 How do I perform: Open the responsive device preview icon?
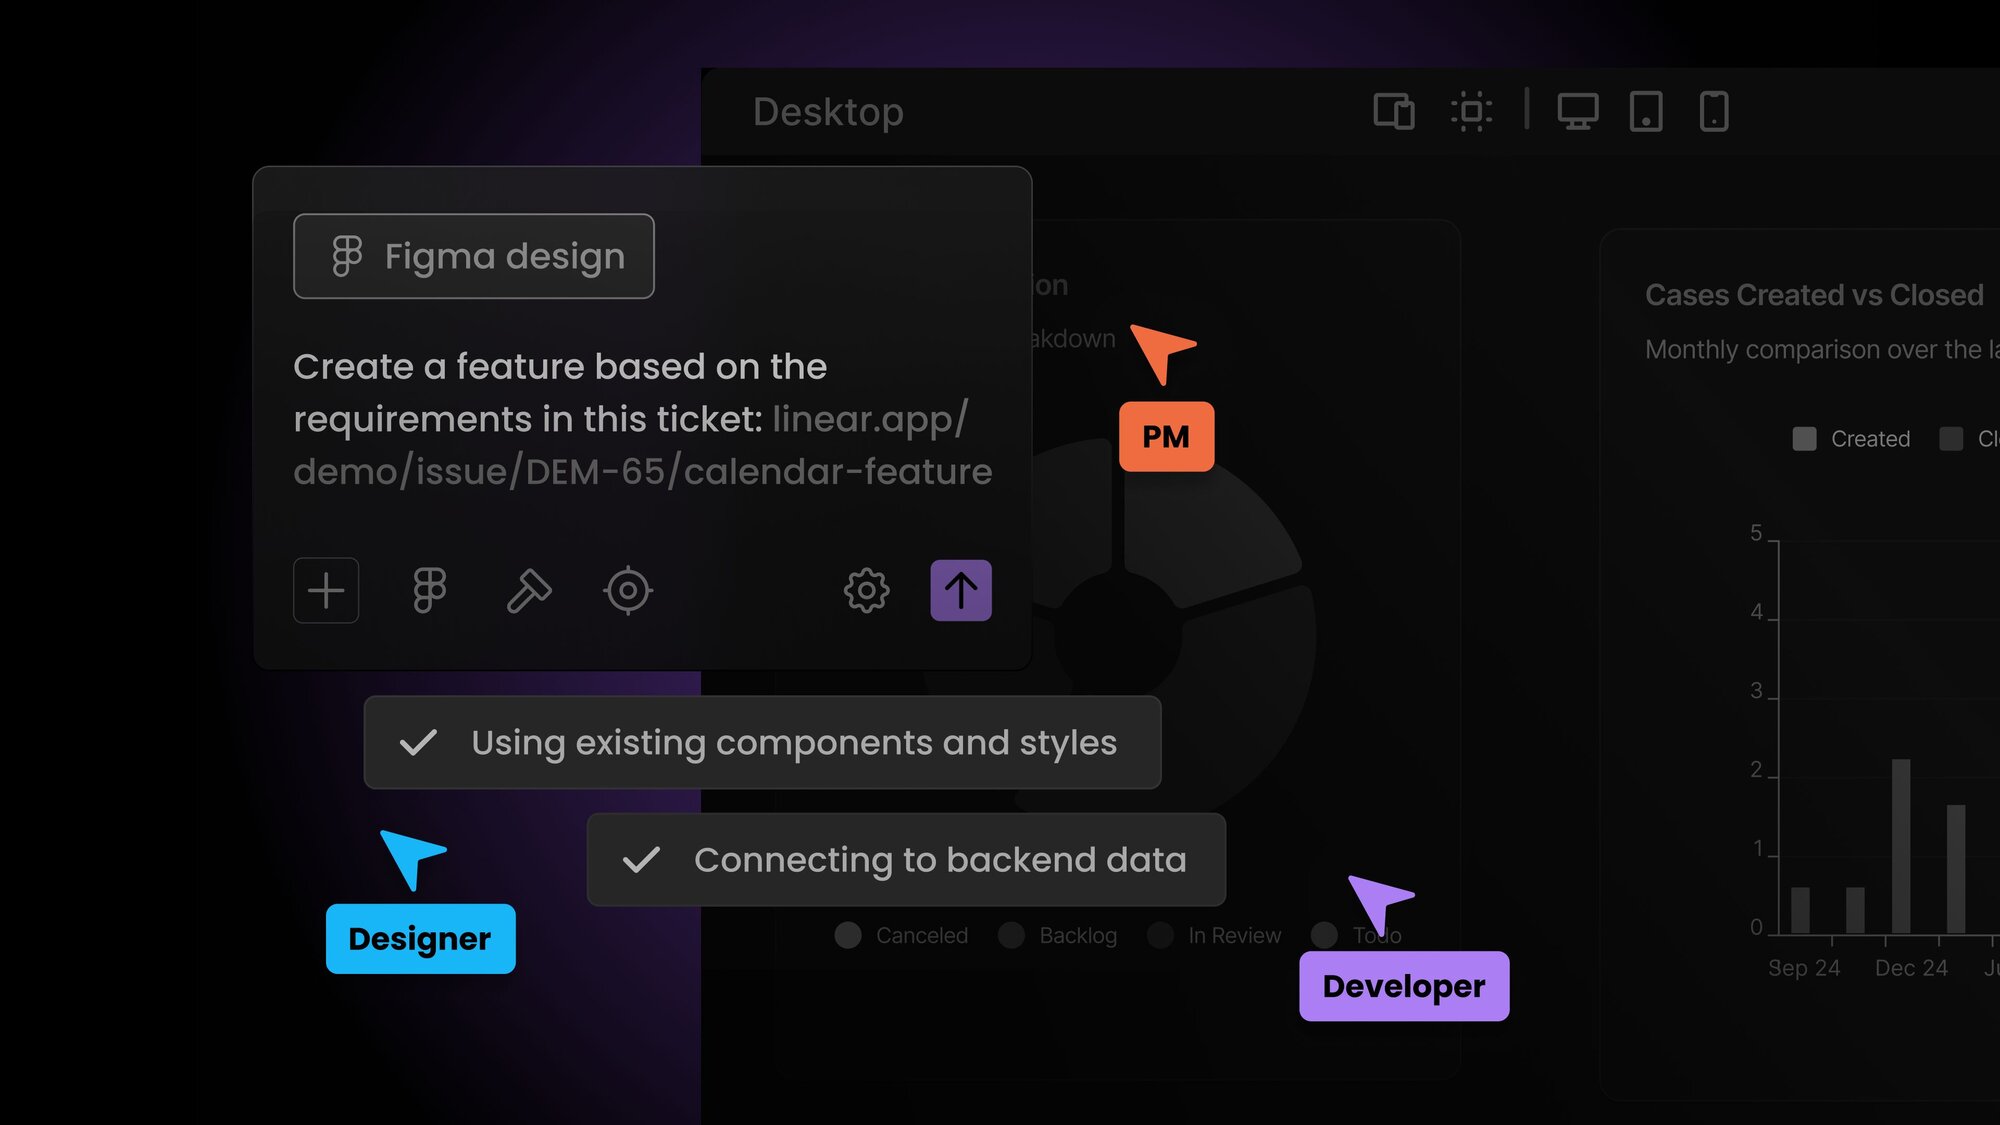pyautogui.click(x=1394, y=111)
